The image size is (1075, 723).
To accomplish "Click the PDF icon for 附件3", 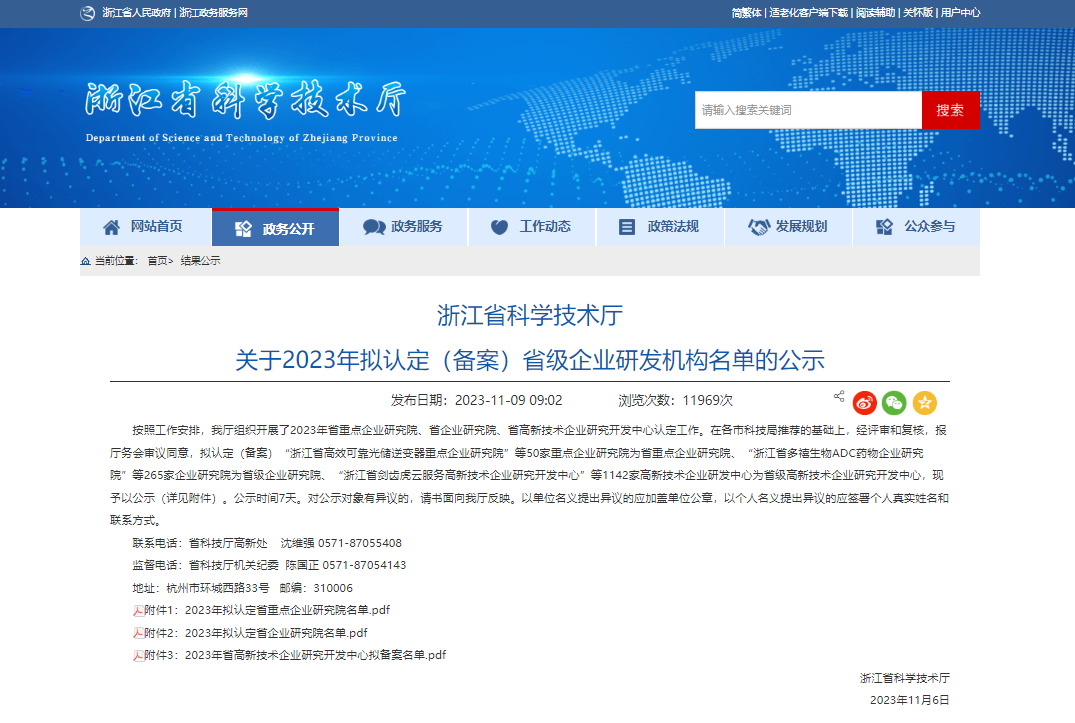I will point(138,656).
